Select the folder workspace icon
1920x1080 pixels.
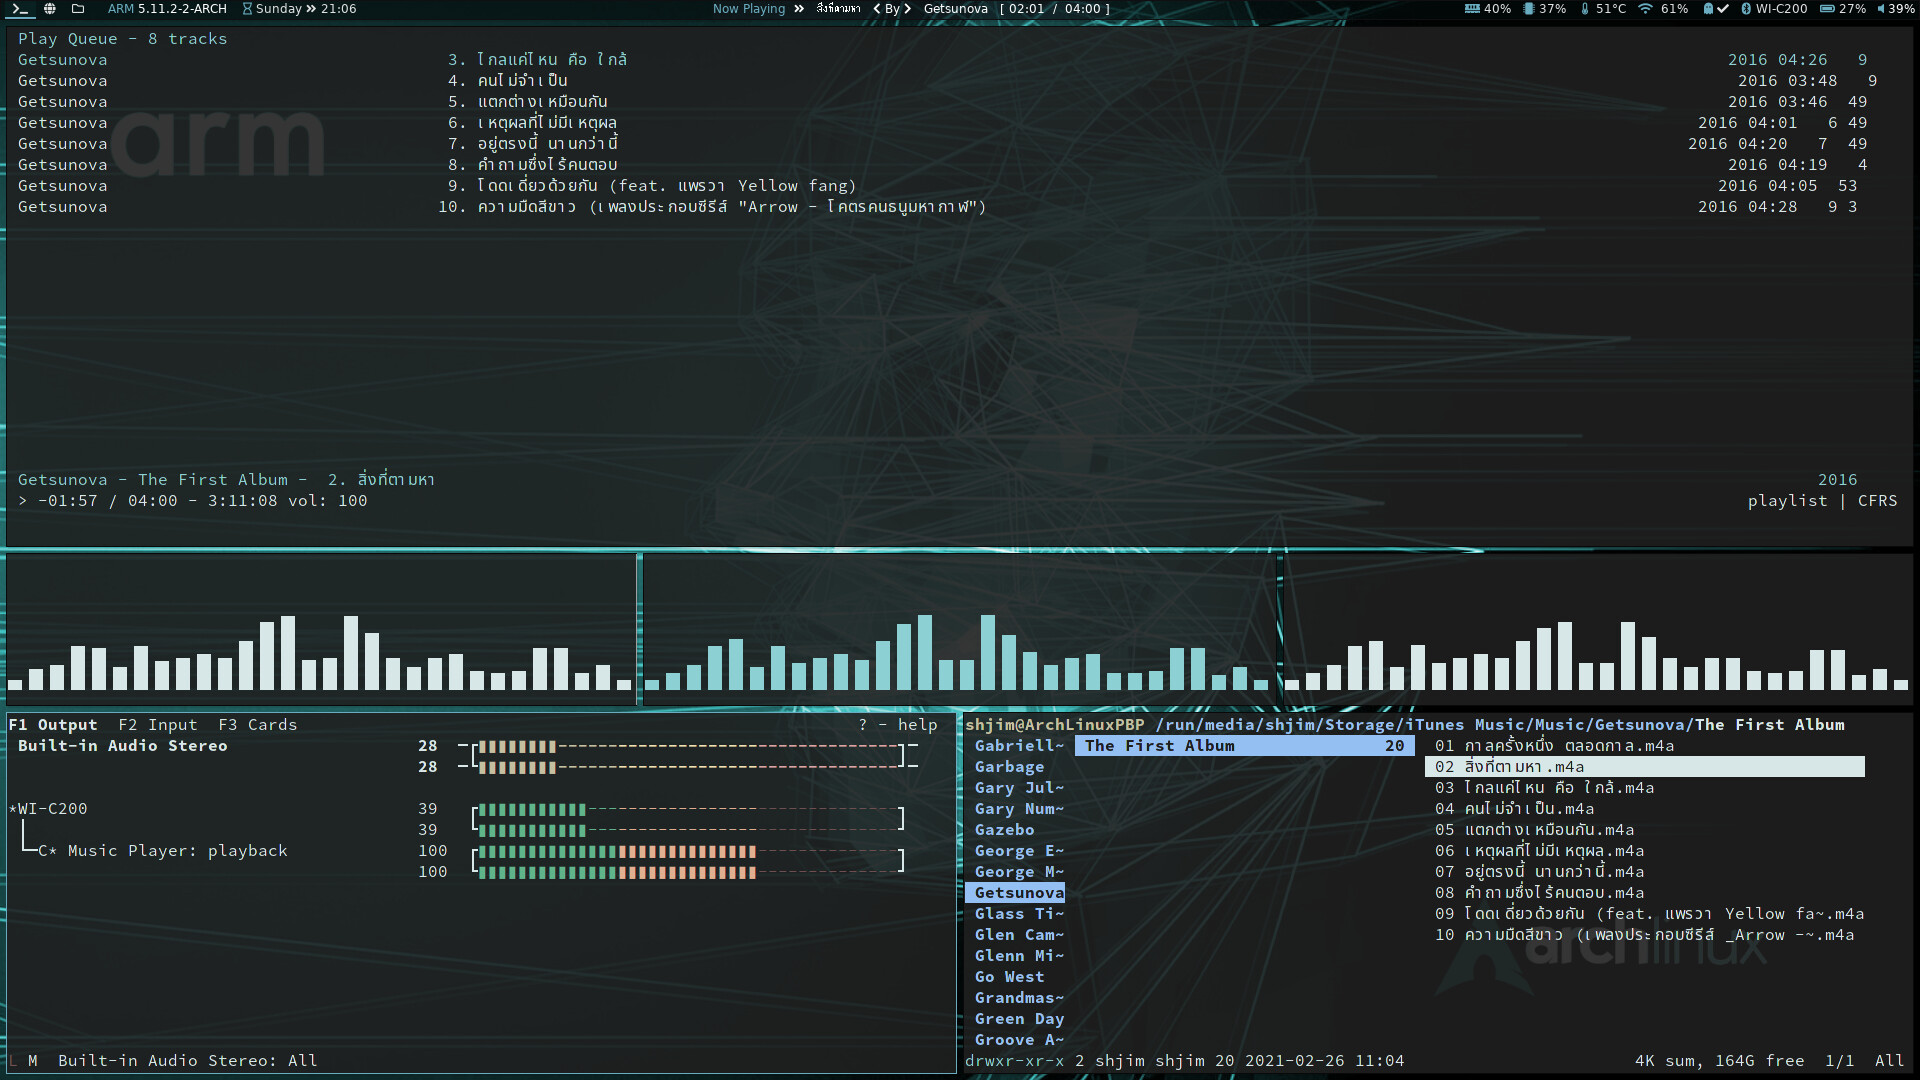point(78,9)
